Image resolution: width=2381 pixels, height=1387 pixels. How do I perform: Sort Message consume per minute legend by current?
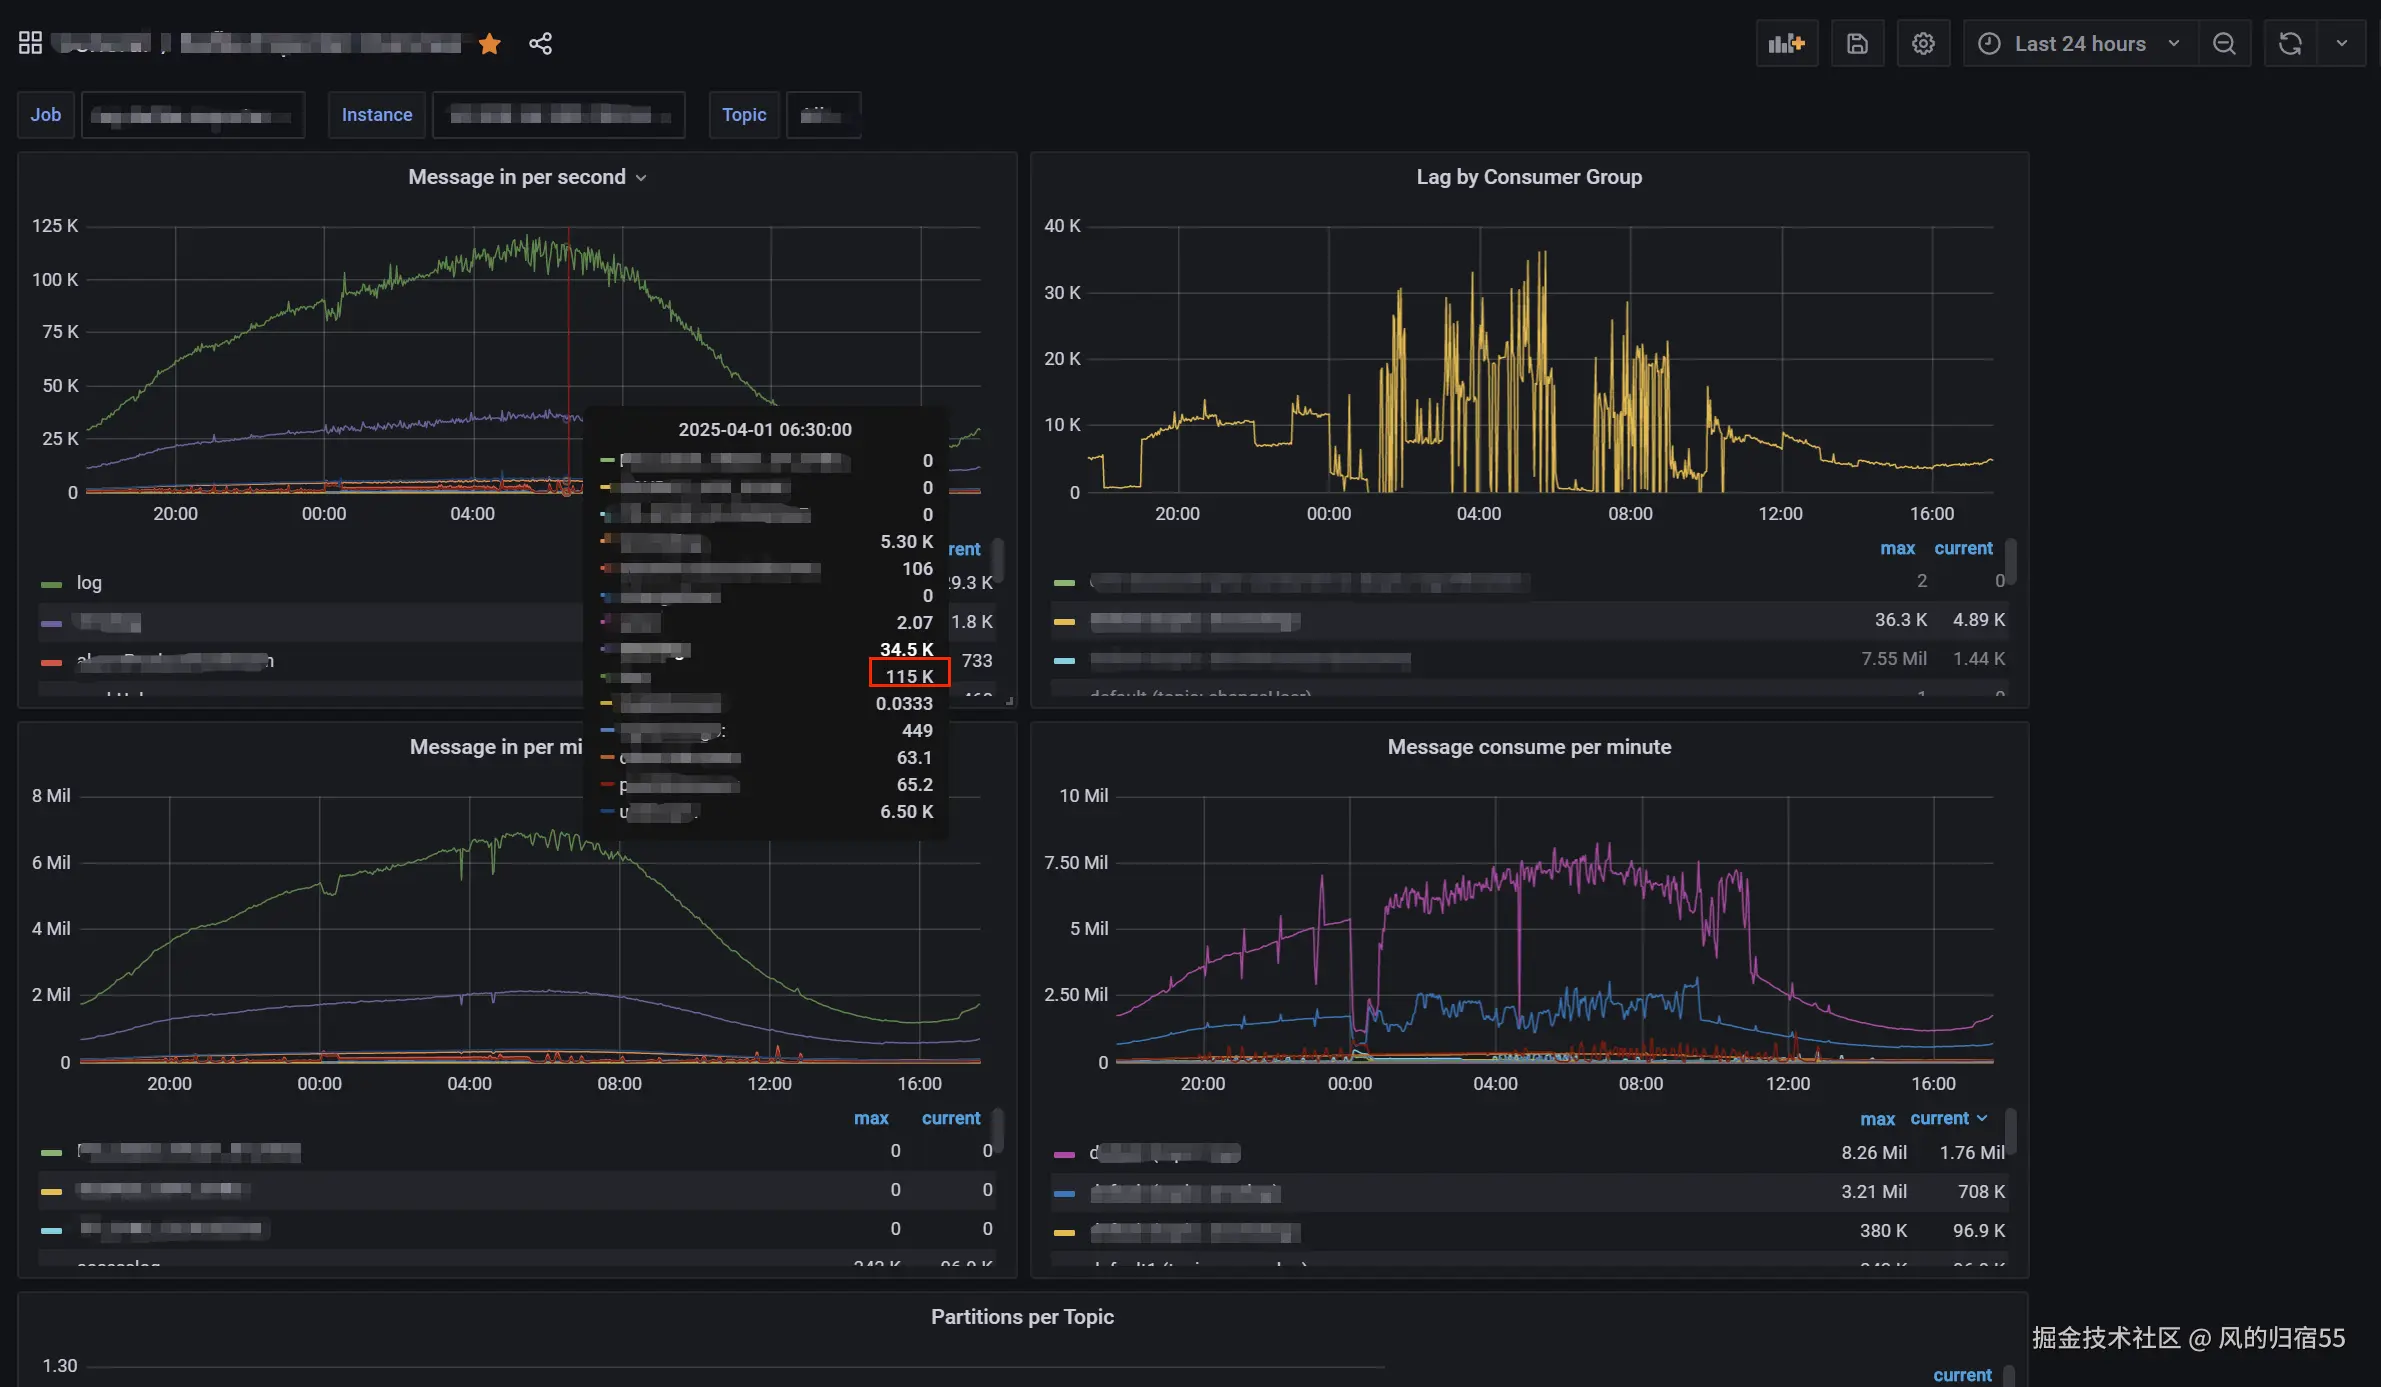coord(1948,1118)
